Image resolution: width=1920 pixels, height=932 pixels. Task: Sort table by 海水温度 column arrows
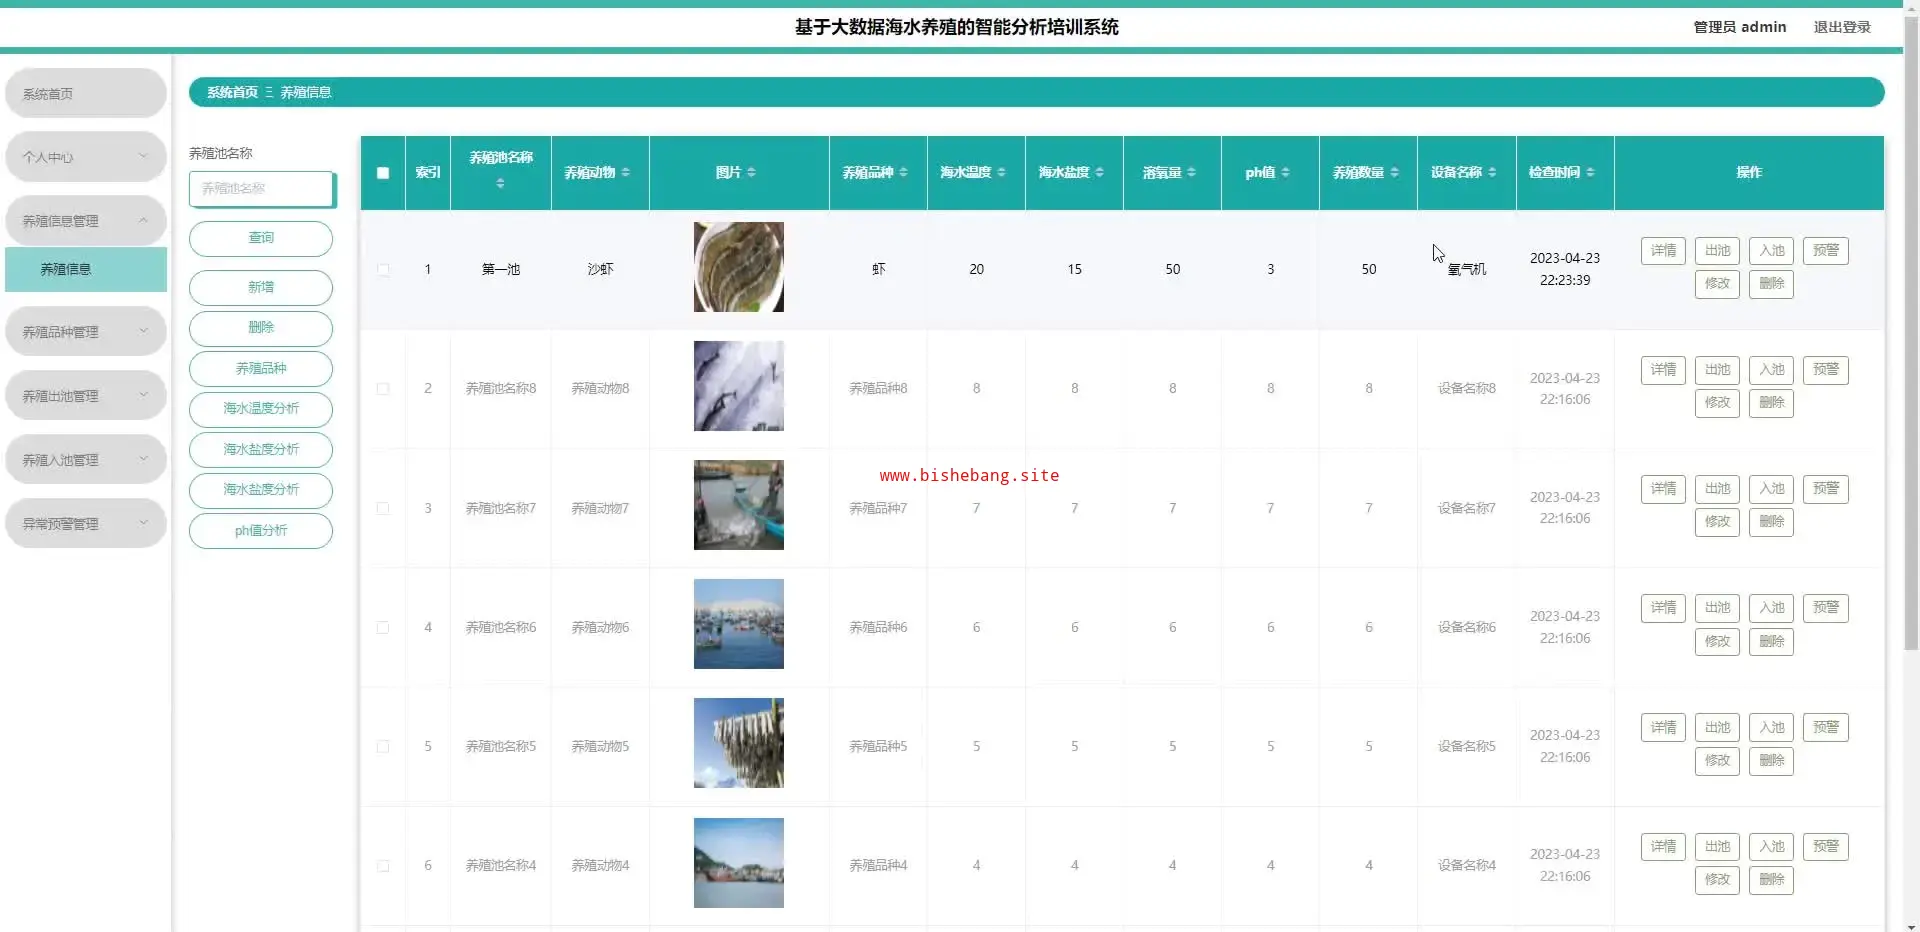[1001, 173]
